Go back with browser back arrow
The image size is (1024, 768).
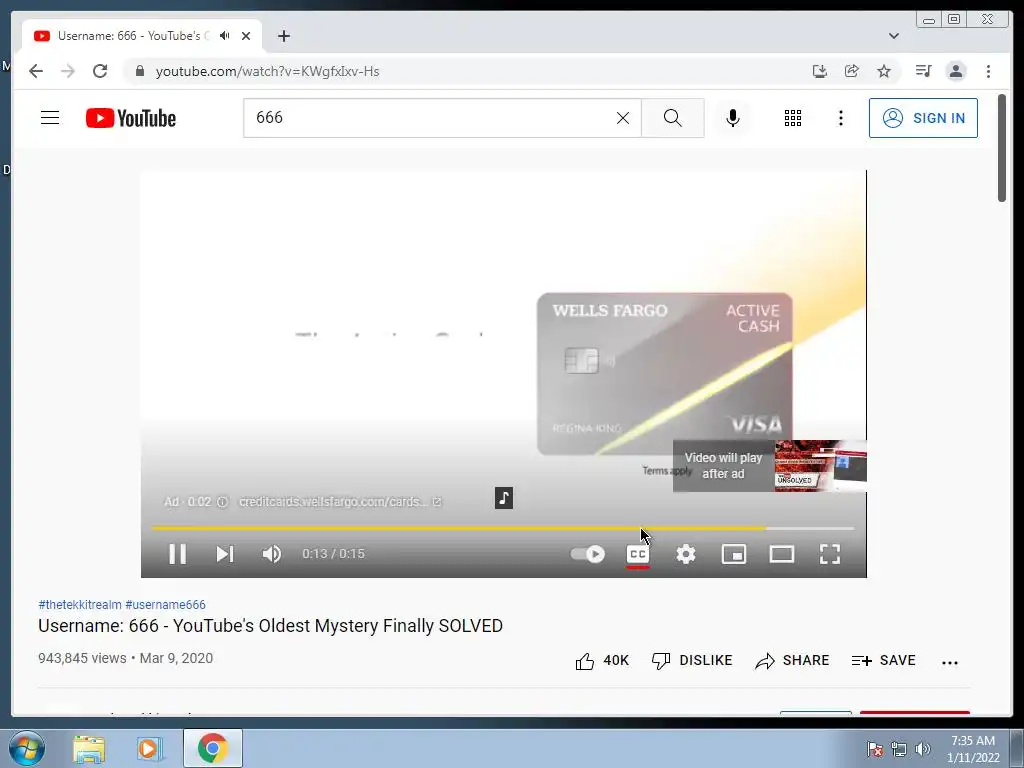coord(36,71)
